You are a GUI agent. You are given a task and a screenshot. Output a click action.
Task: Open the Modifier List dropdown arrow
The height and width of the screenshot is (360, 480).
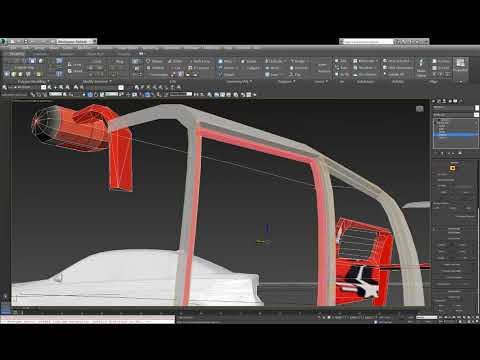(x=476, y=114)
